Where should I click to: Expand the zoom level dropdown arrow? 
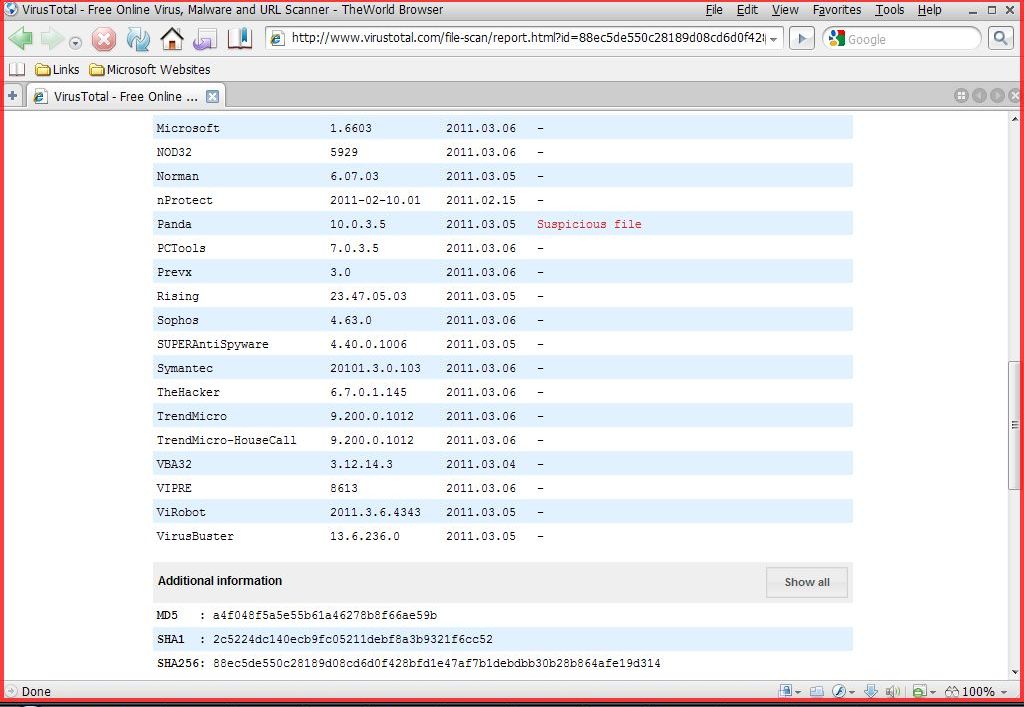(1004, 693)
